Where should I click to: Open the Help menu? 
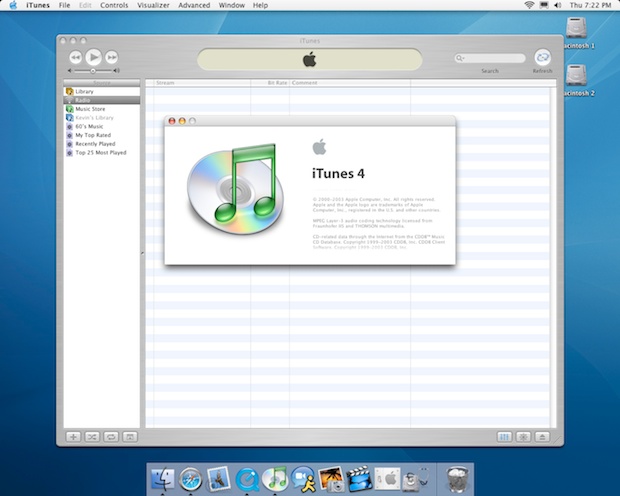coord(260,5)
